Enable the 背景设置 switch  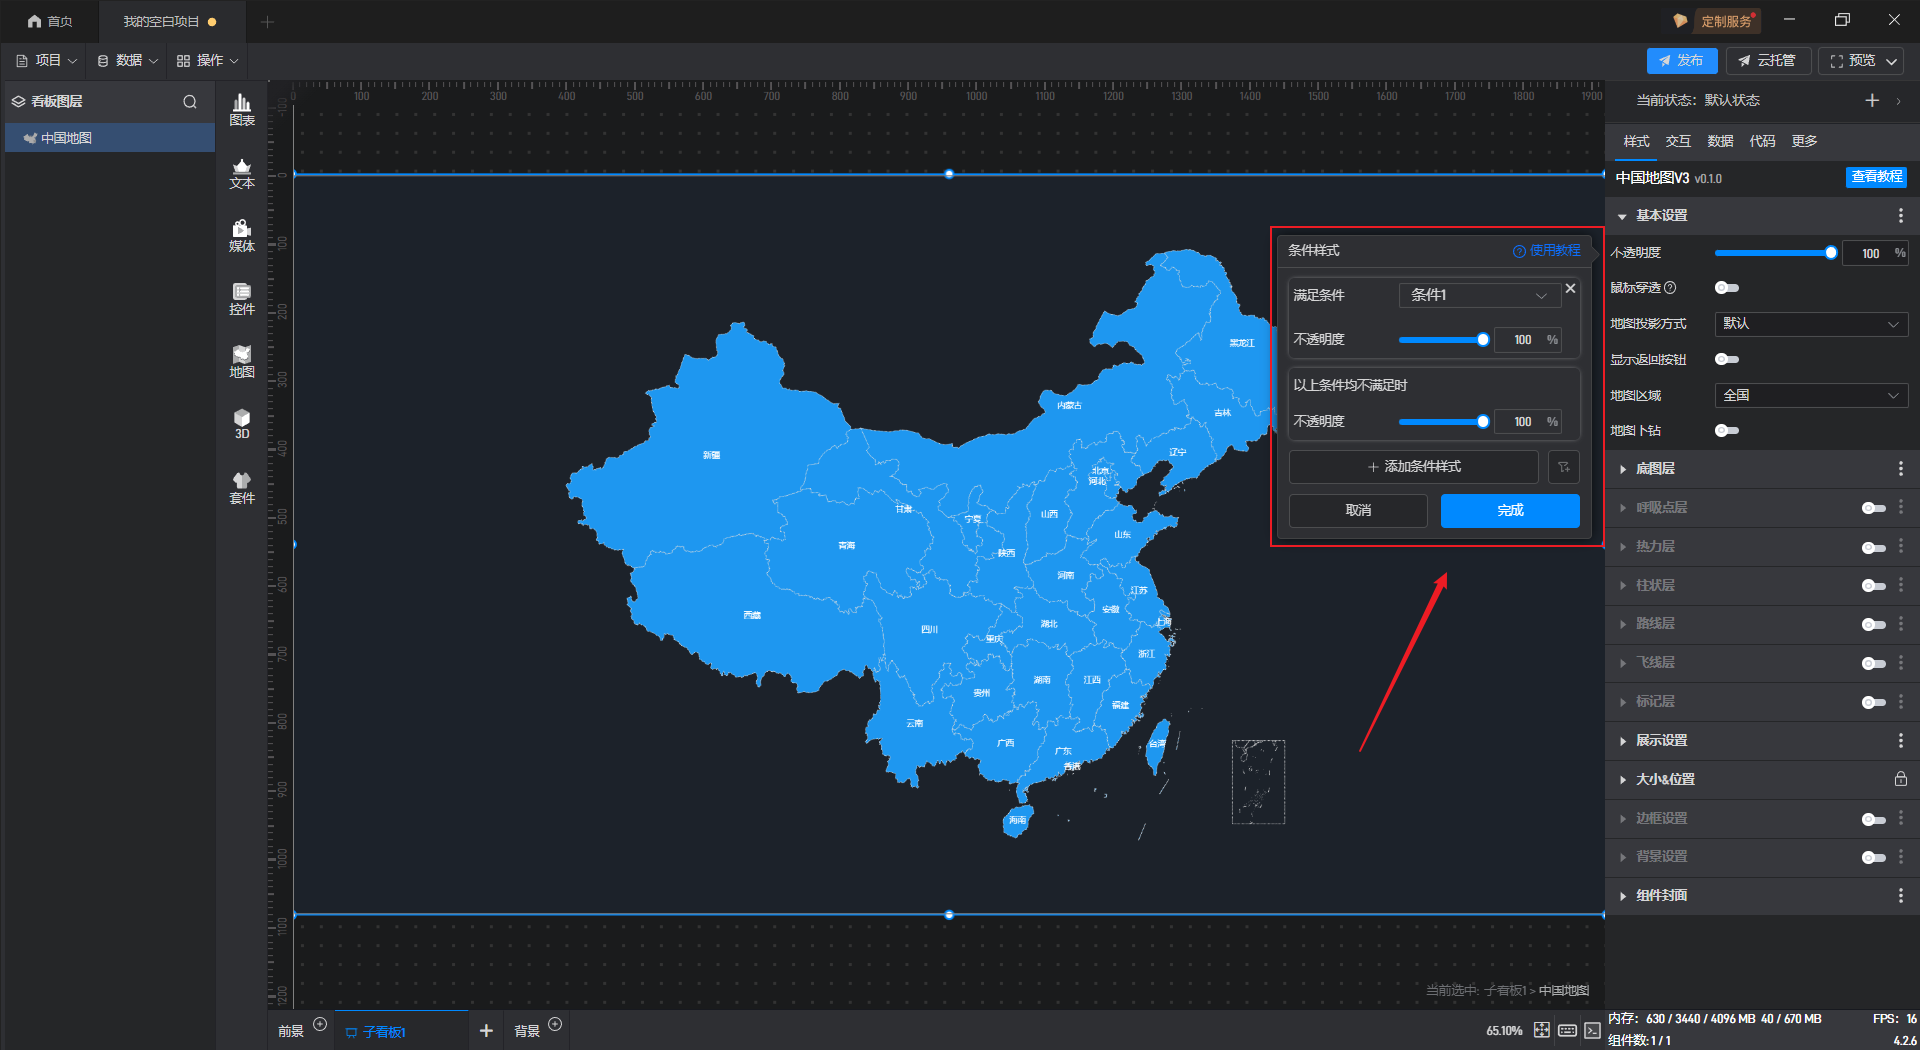(1874, 857)
